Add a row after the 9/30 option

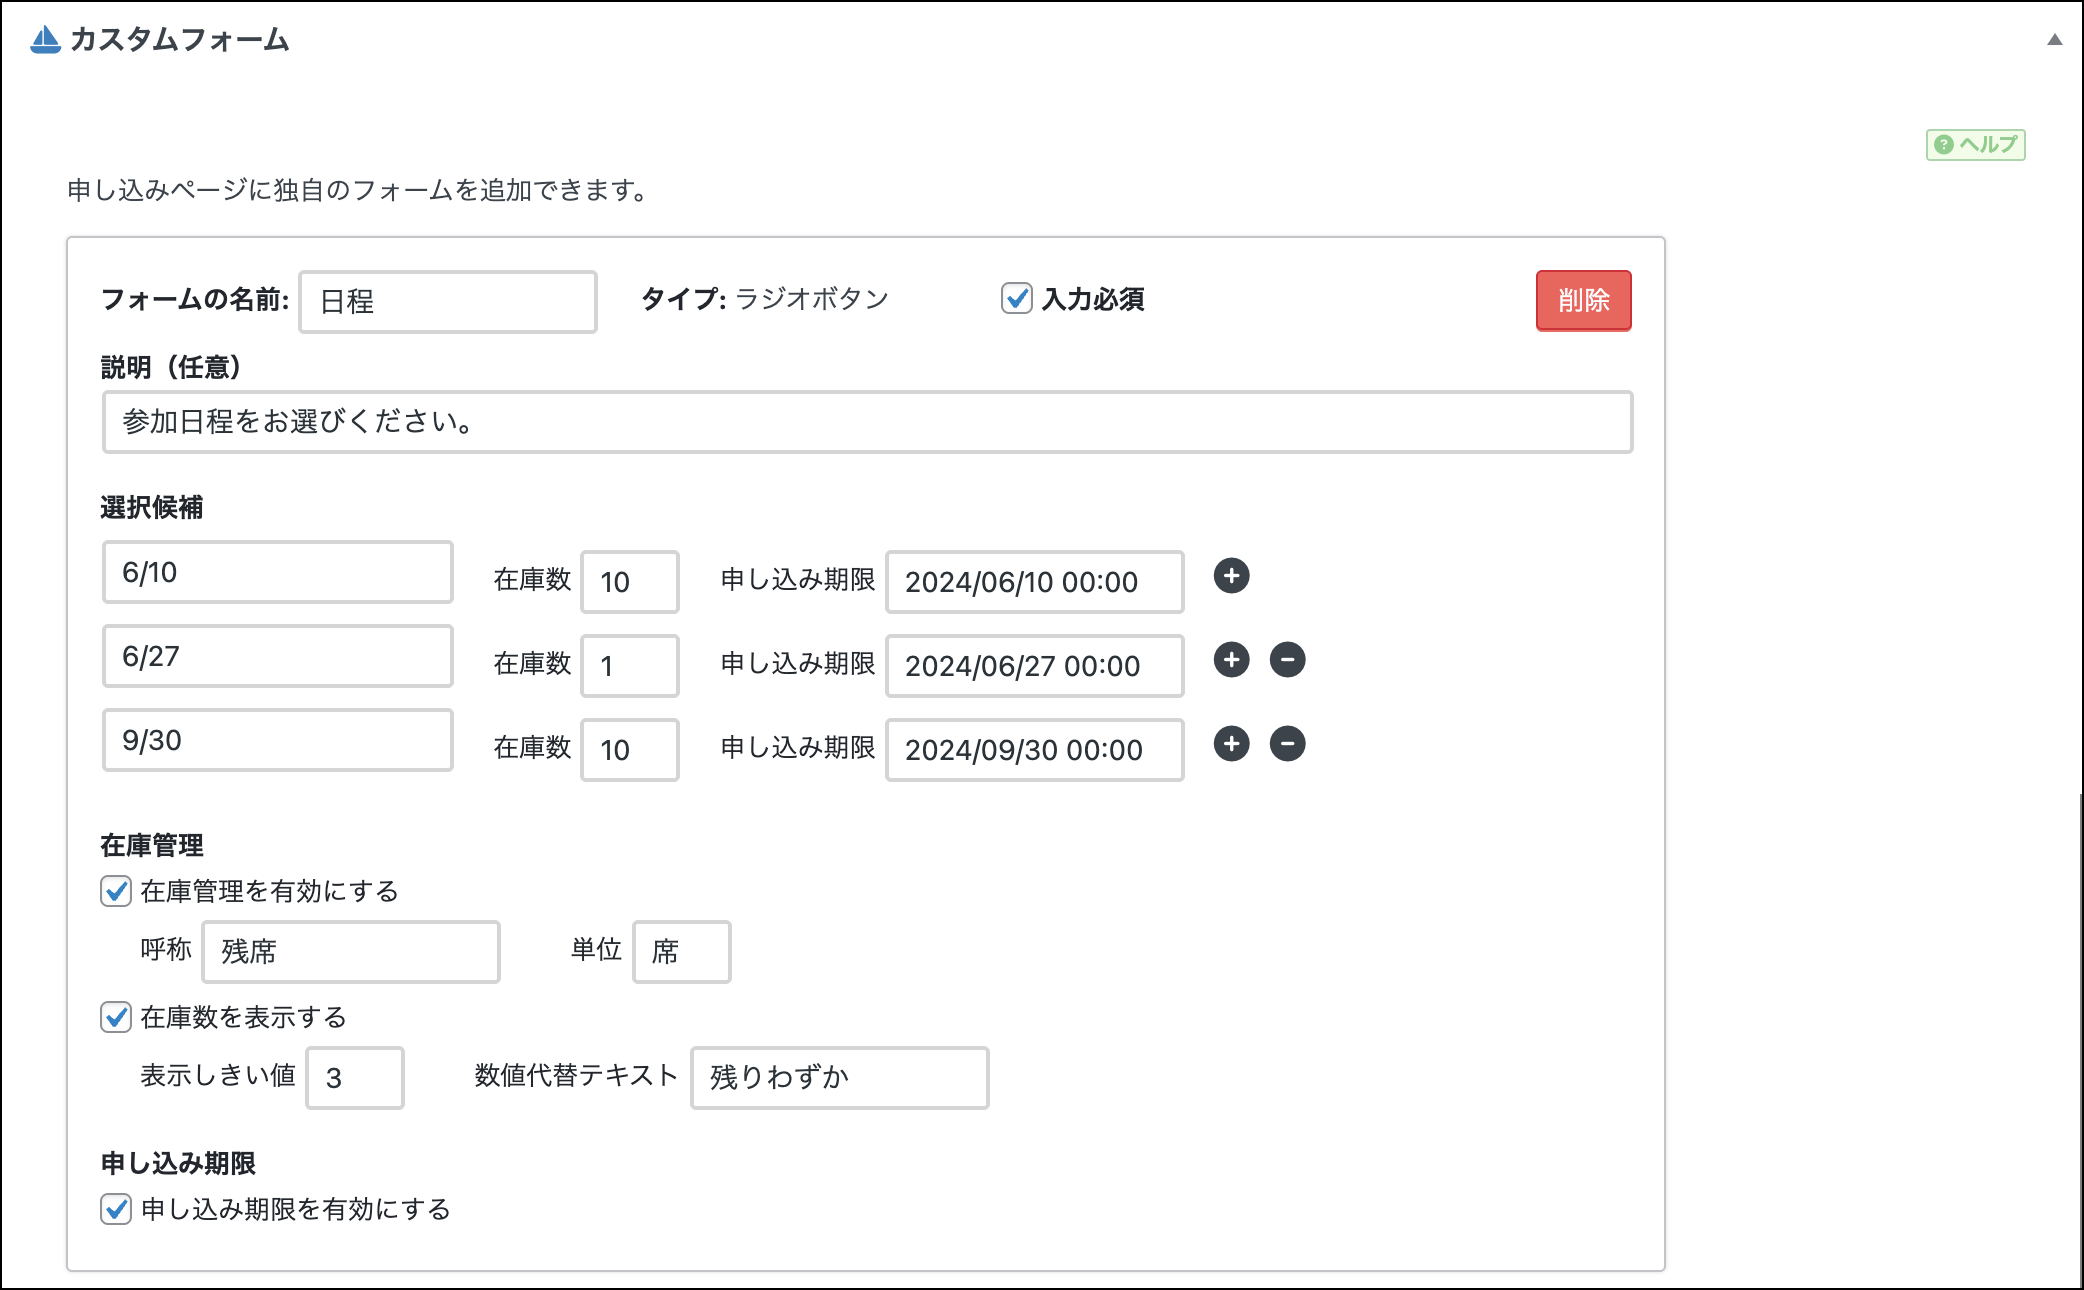[1231, 744]
